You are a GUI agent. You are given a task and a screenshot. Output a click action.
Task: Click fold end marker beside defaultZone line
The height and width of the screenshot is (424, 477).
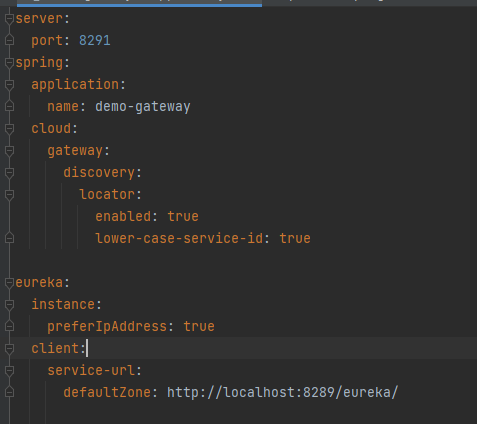click(x=9, y=392)
